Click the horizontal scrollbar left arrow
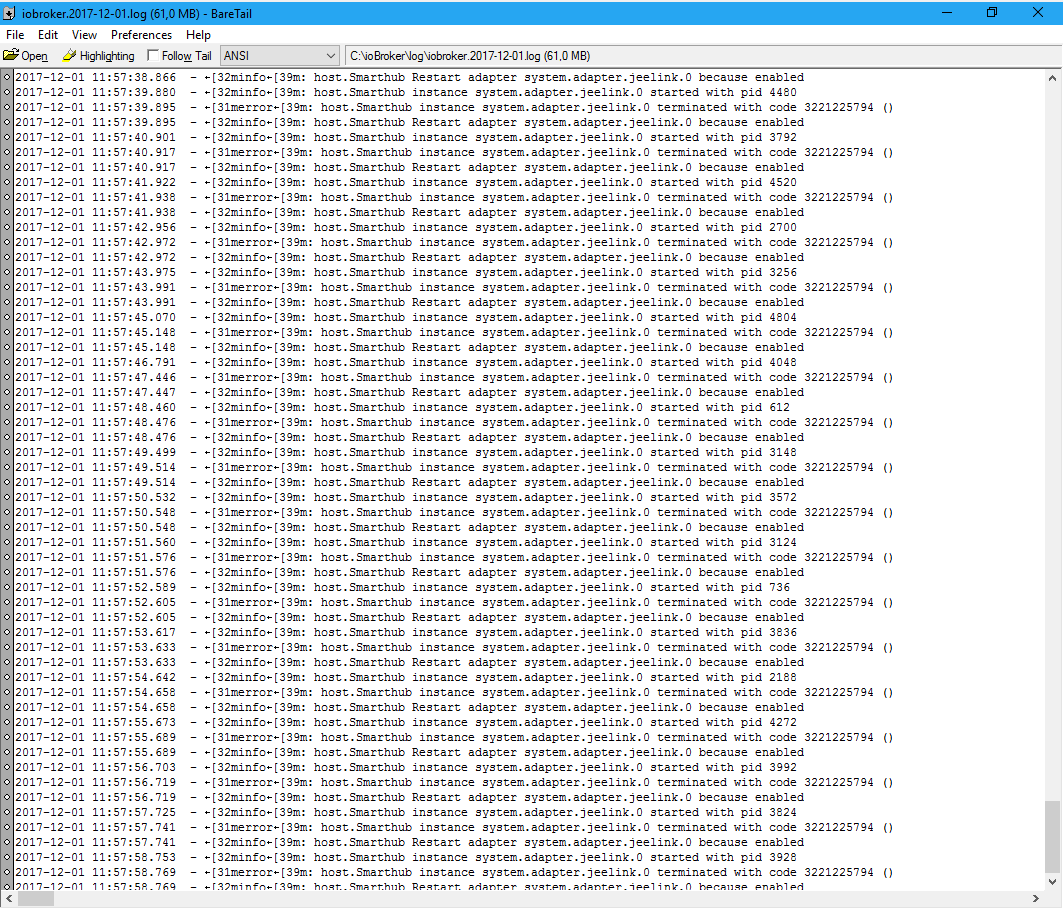Screen dimensions: 1063x908 click(8, 899)
